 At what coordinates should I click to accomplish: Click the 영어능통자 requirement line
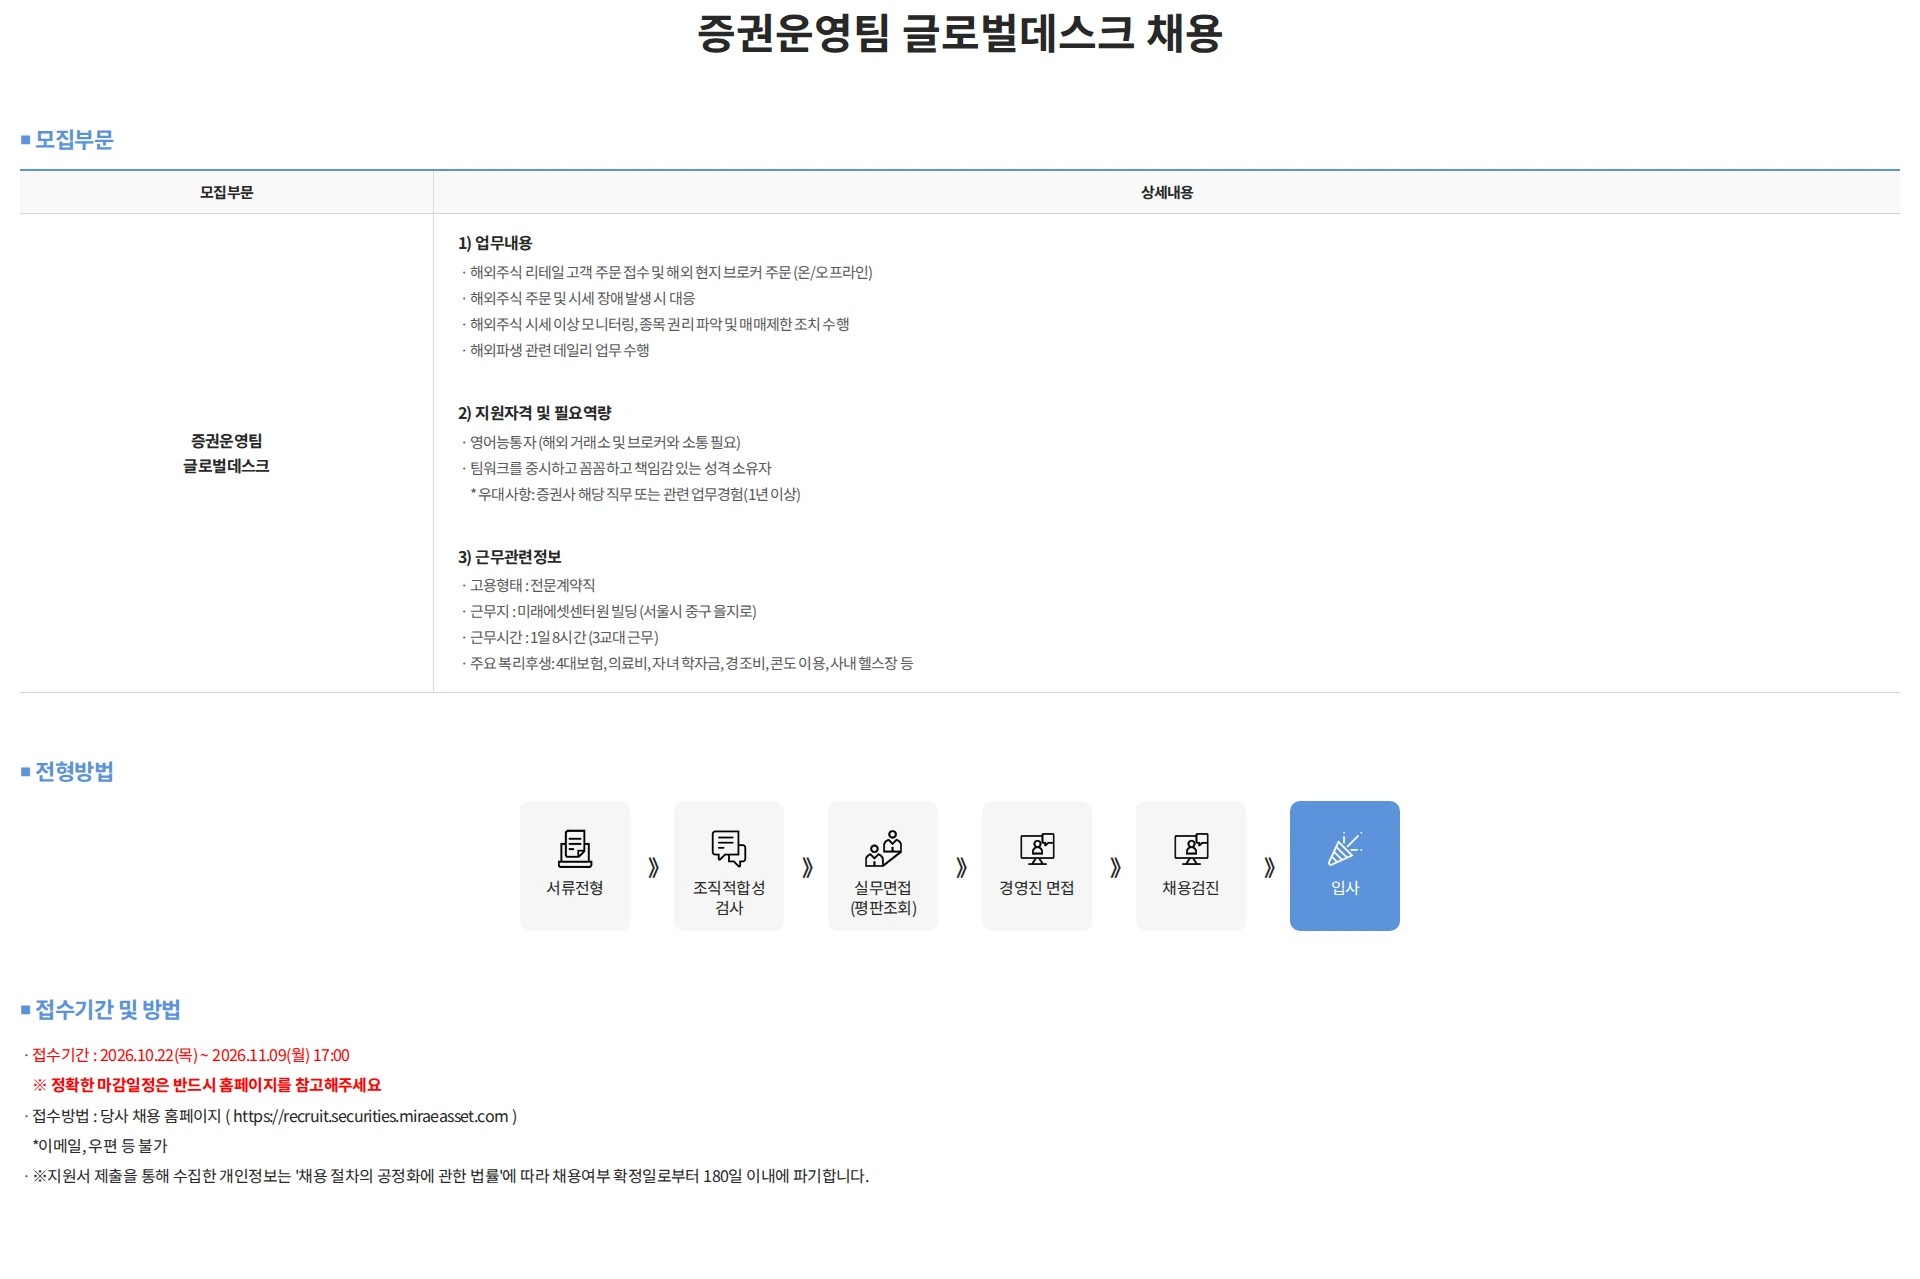(x=601, y=442)
